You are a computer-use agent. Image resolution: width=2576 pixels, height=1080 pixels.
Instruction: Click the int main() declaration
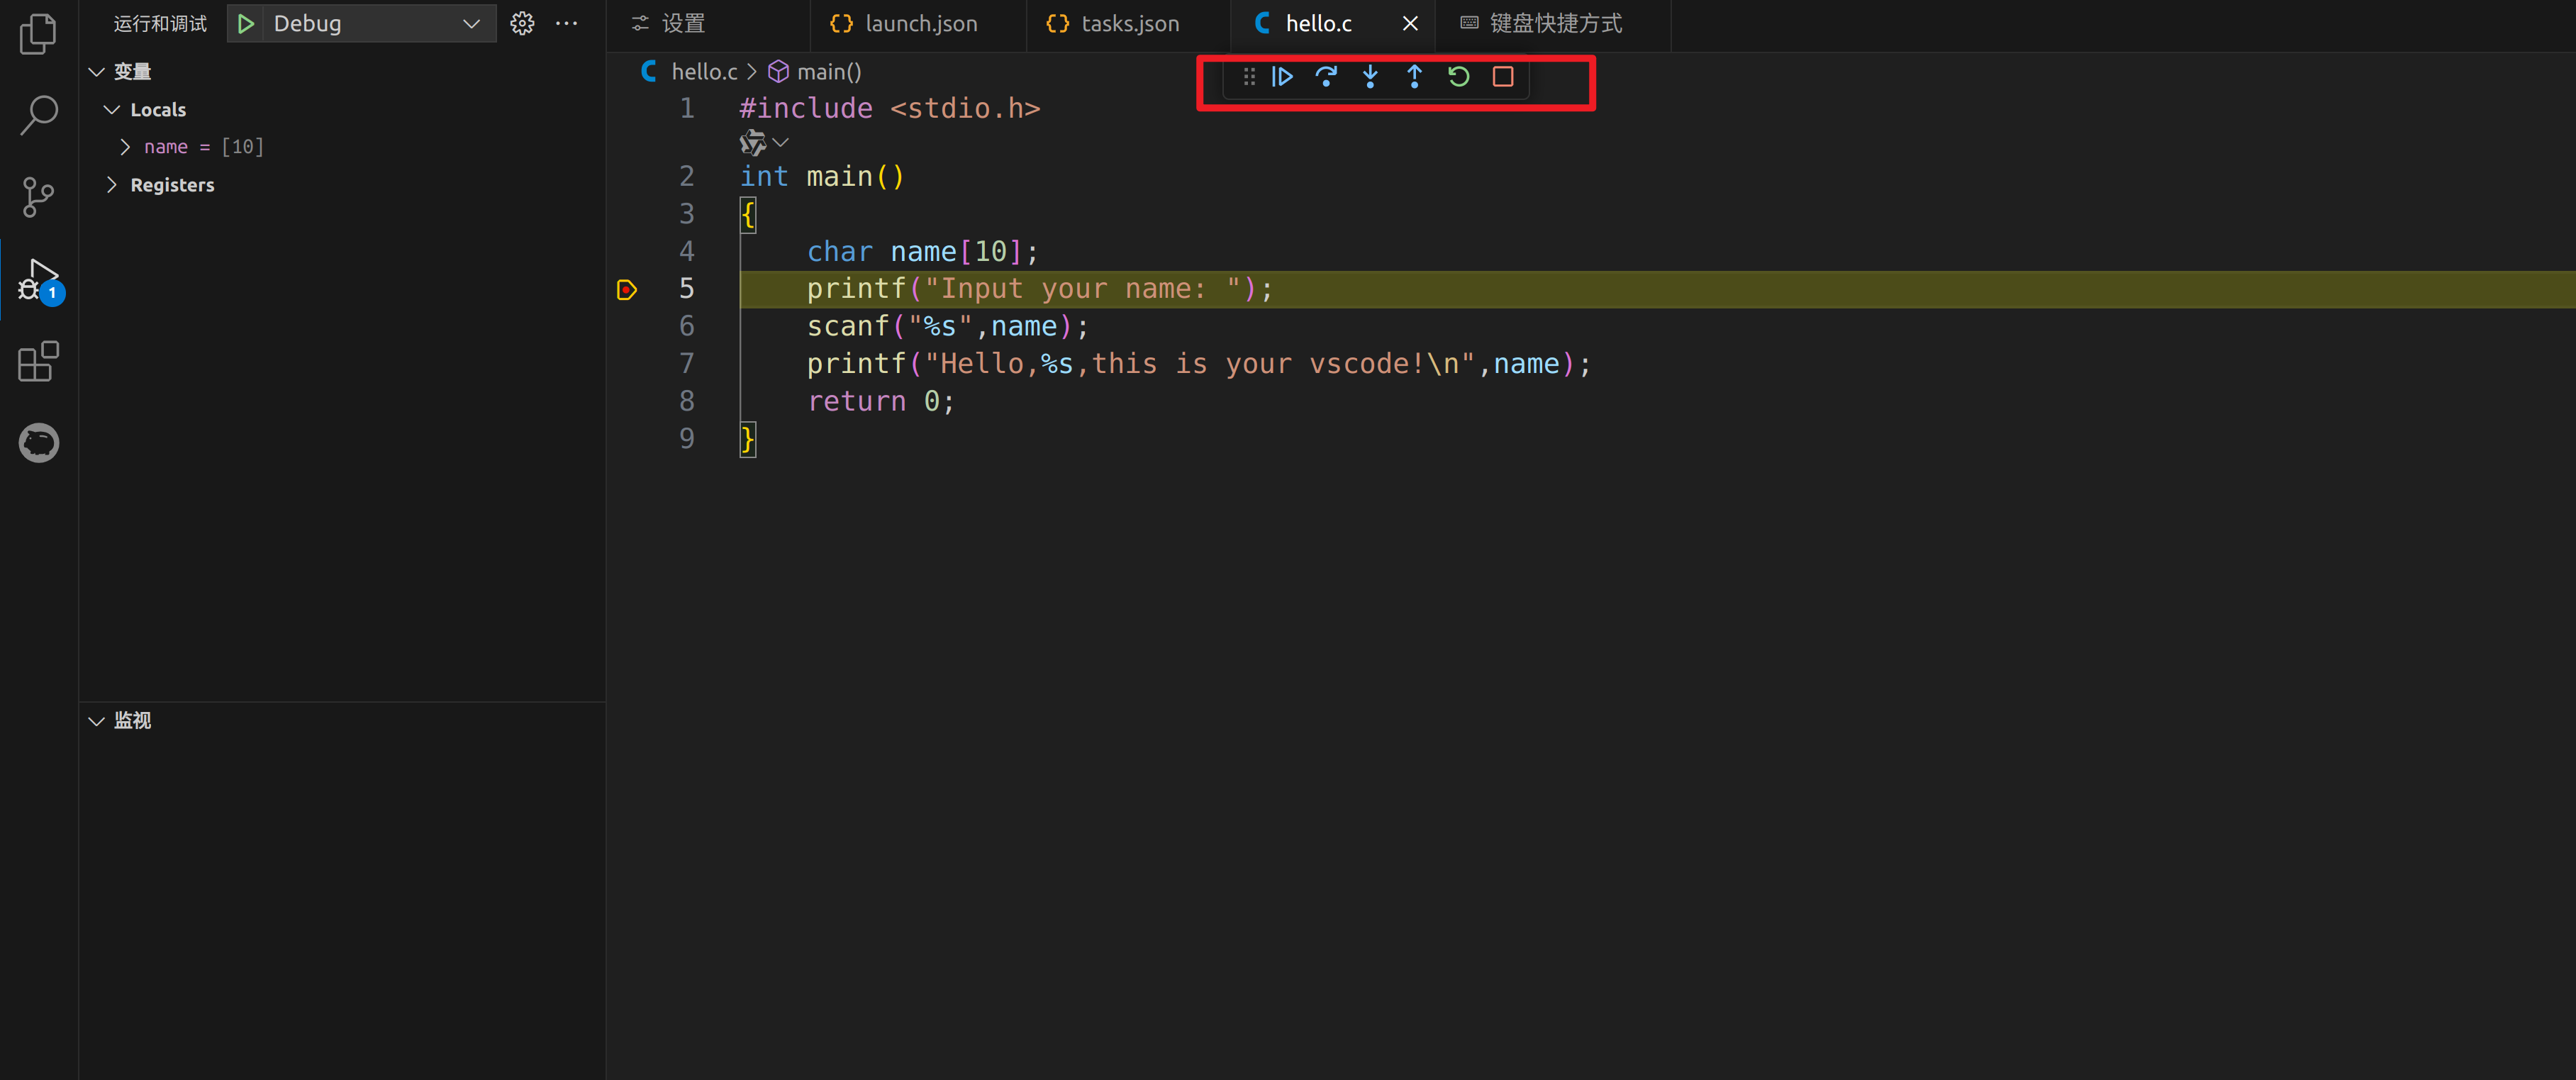[822, 177]
